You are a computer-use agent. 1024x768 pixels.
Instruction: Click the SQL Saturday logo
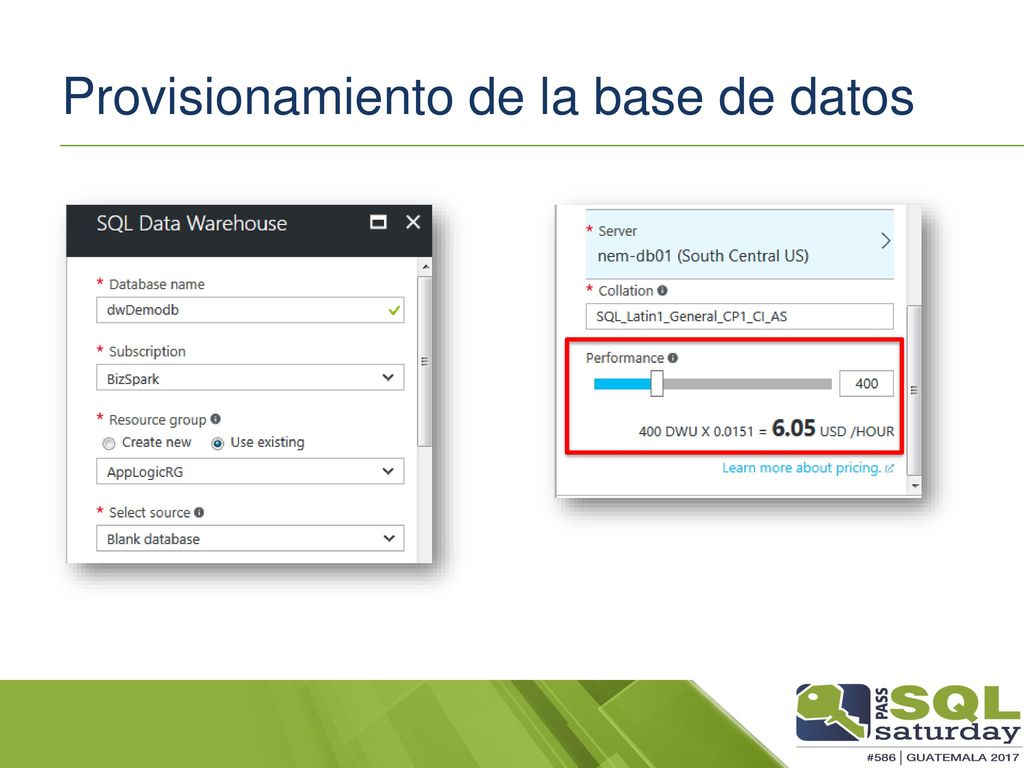click(906, 724)
